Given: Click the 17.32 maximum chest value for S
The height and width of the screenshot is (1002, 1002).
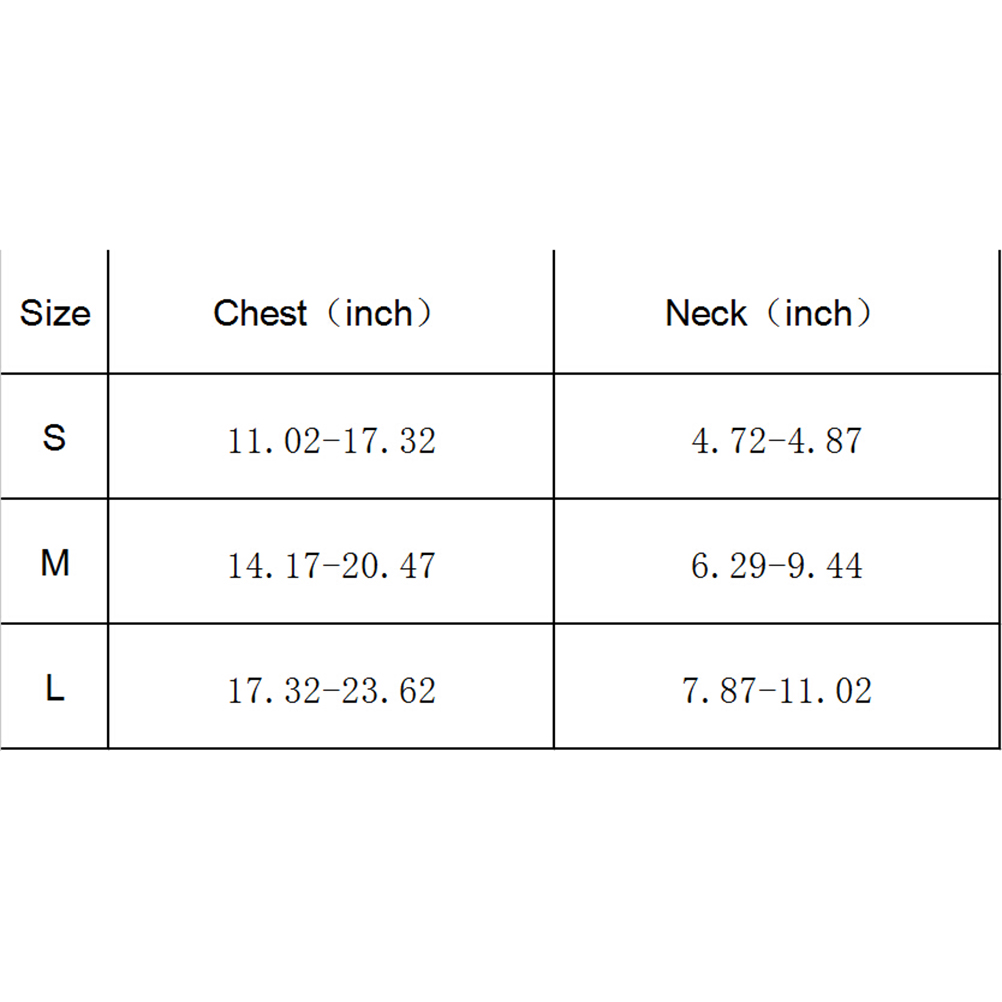Looking at the screenshot, I should (x=390, y=441).
